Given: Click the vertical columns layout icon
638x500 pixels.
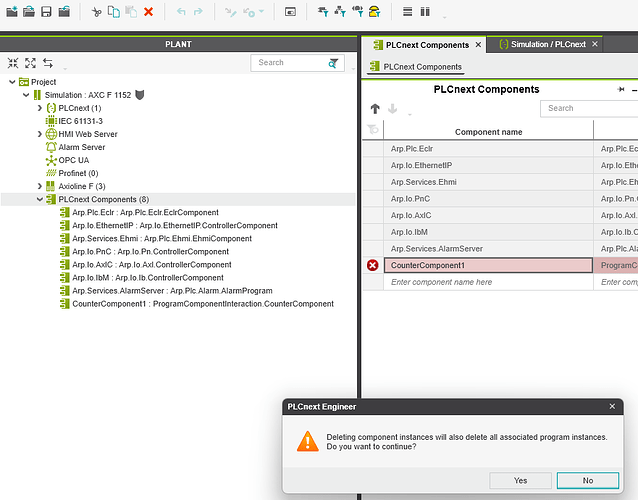Looking at the screenshot, I should pyautogui.click(x=425, y=12).
